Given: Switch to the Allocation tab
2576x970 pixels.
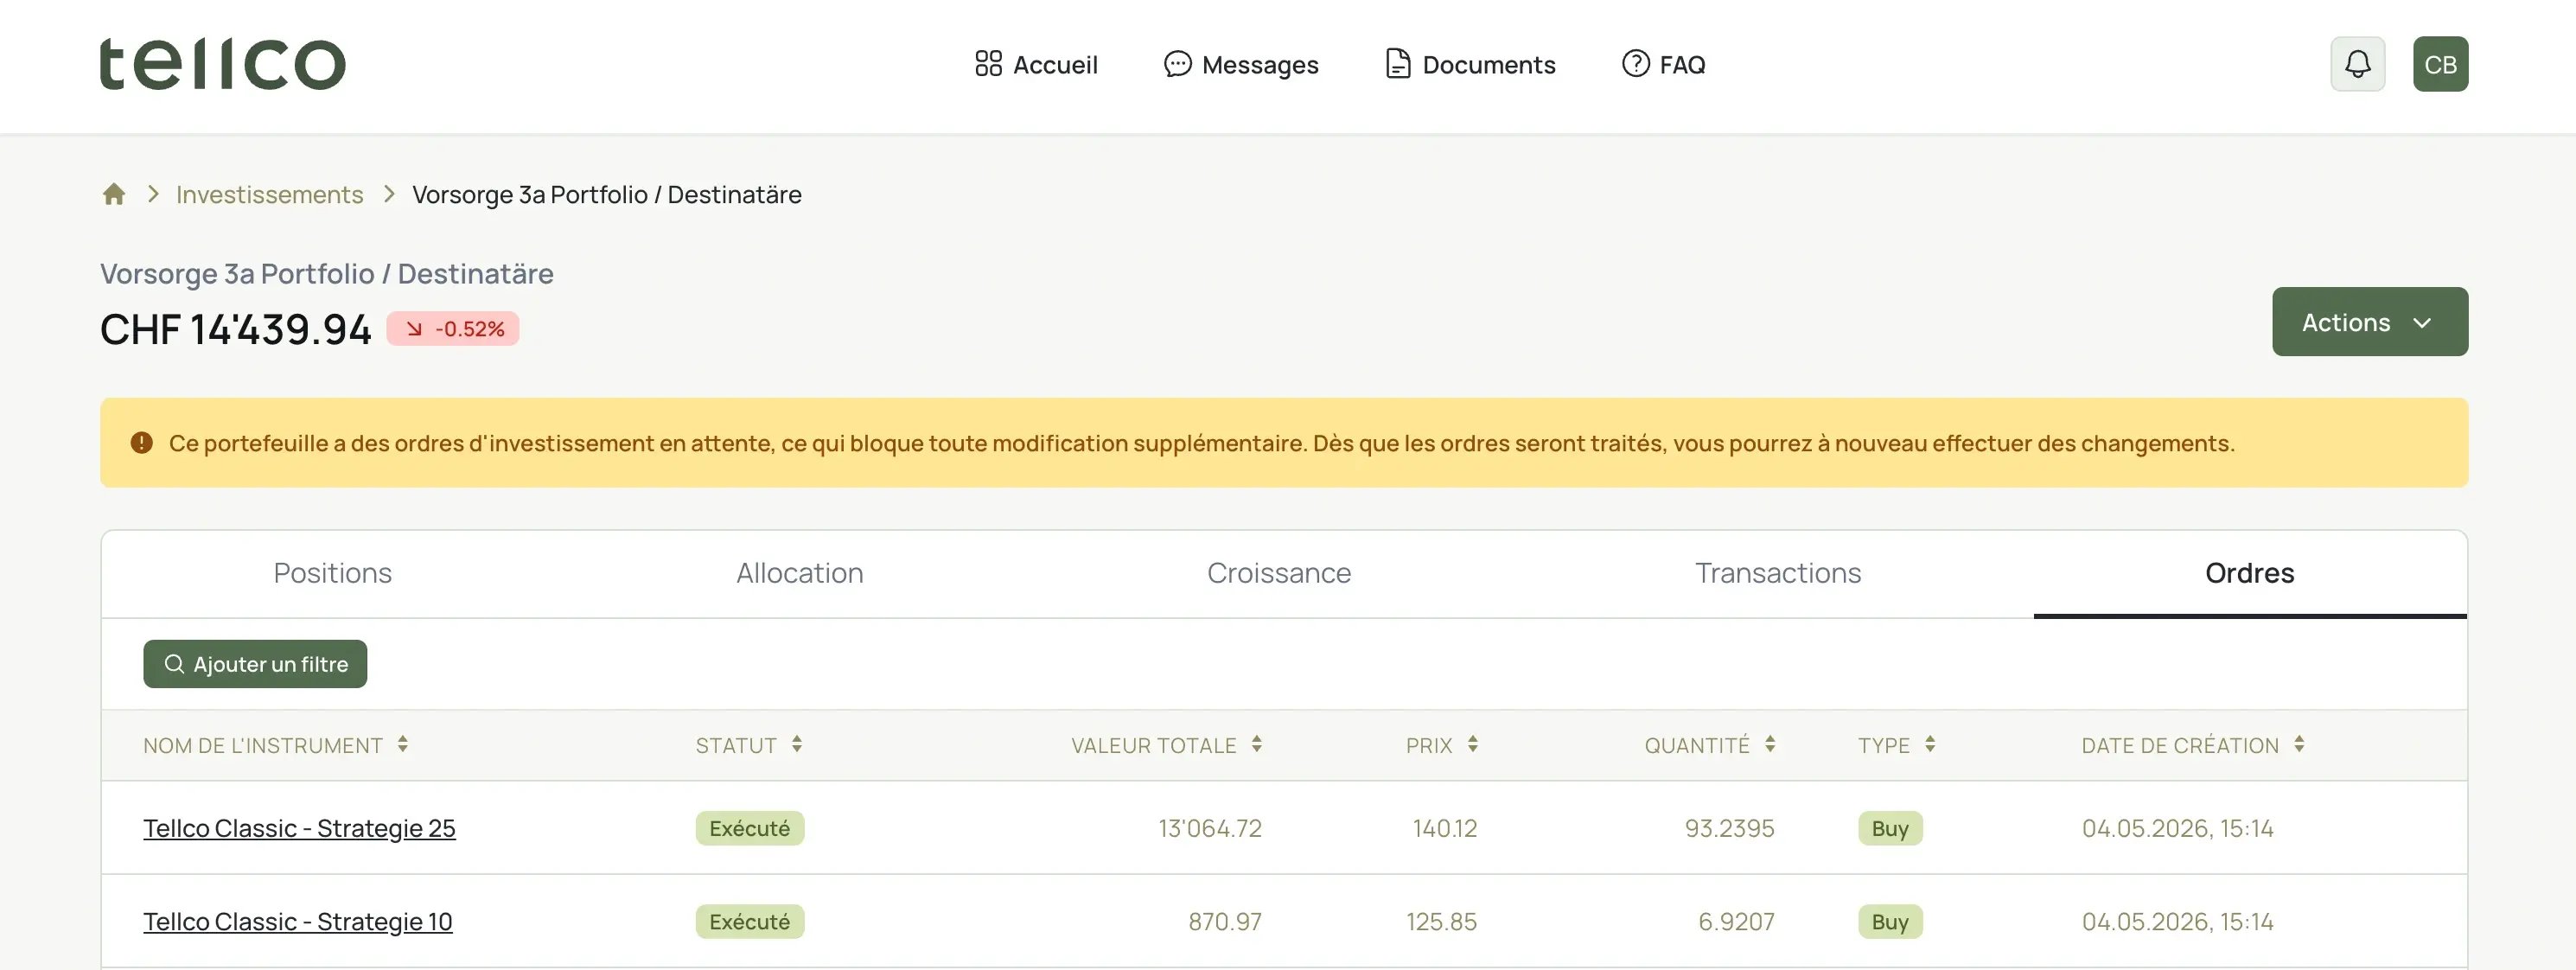Looking at the screenshot, I should click(800, 573).
